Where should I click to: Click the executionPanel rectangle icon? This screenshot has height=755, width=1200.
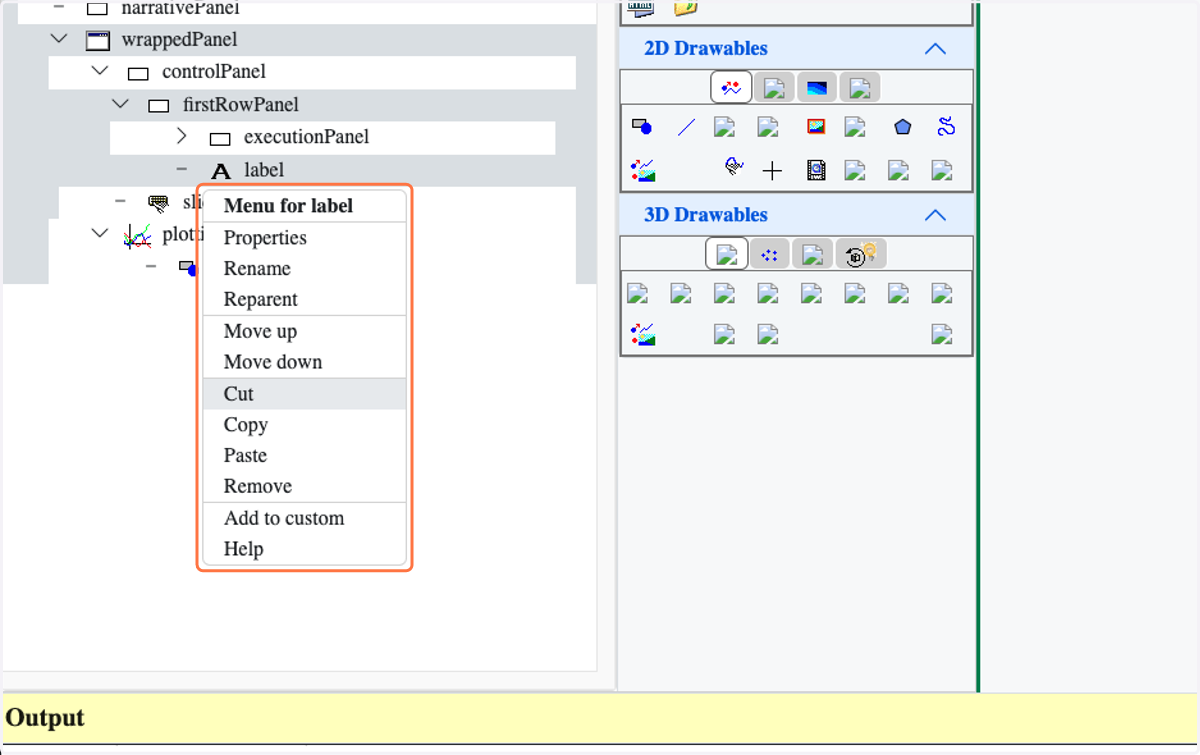(220, 138)
